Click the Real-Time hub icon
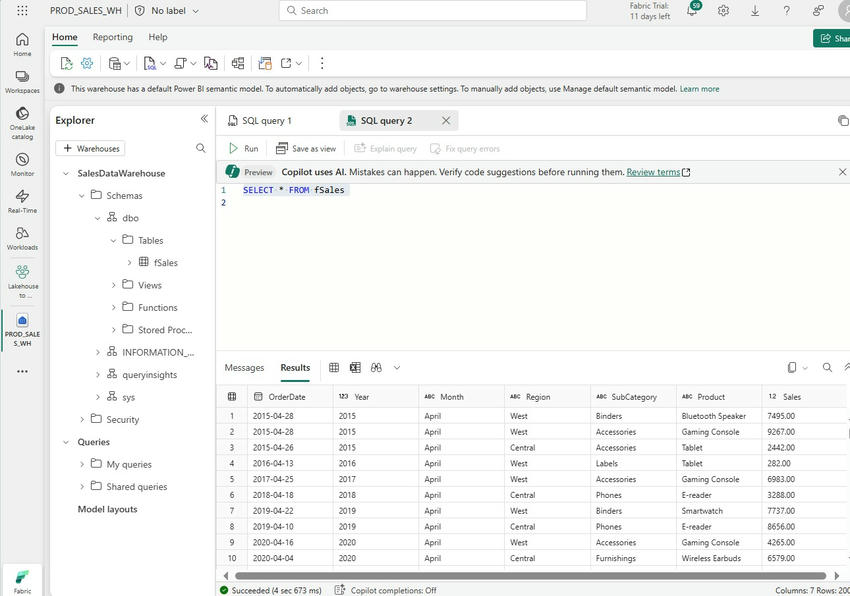Screen dimensions: 850x596 (x=22, y=202)
